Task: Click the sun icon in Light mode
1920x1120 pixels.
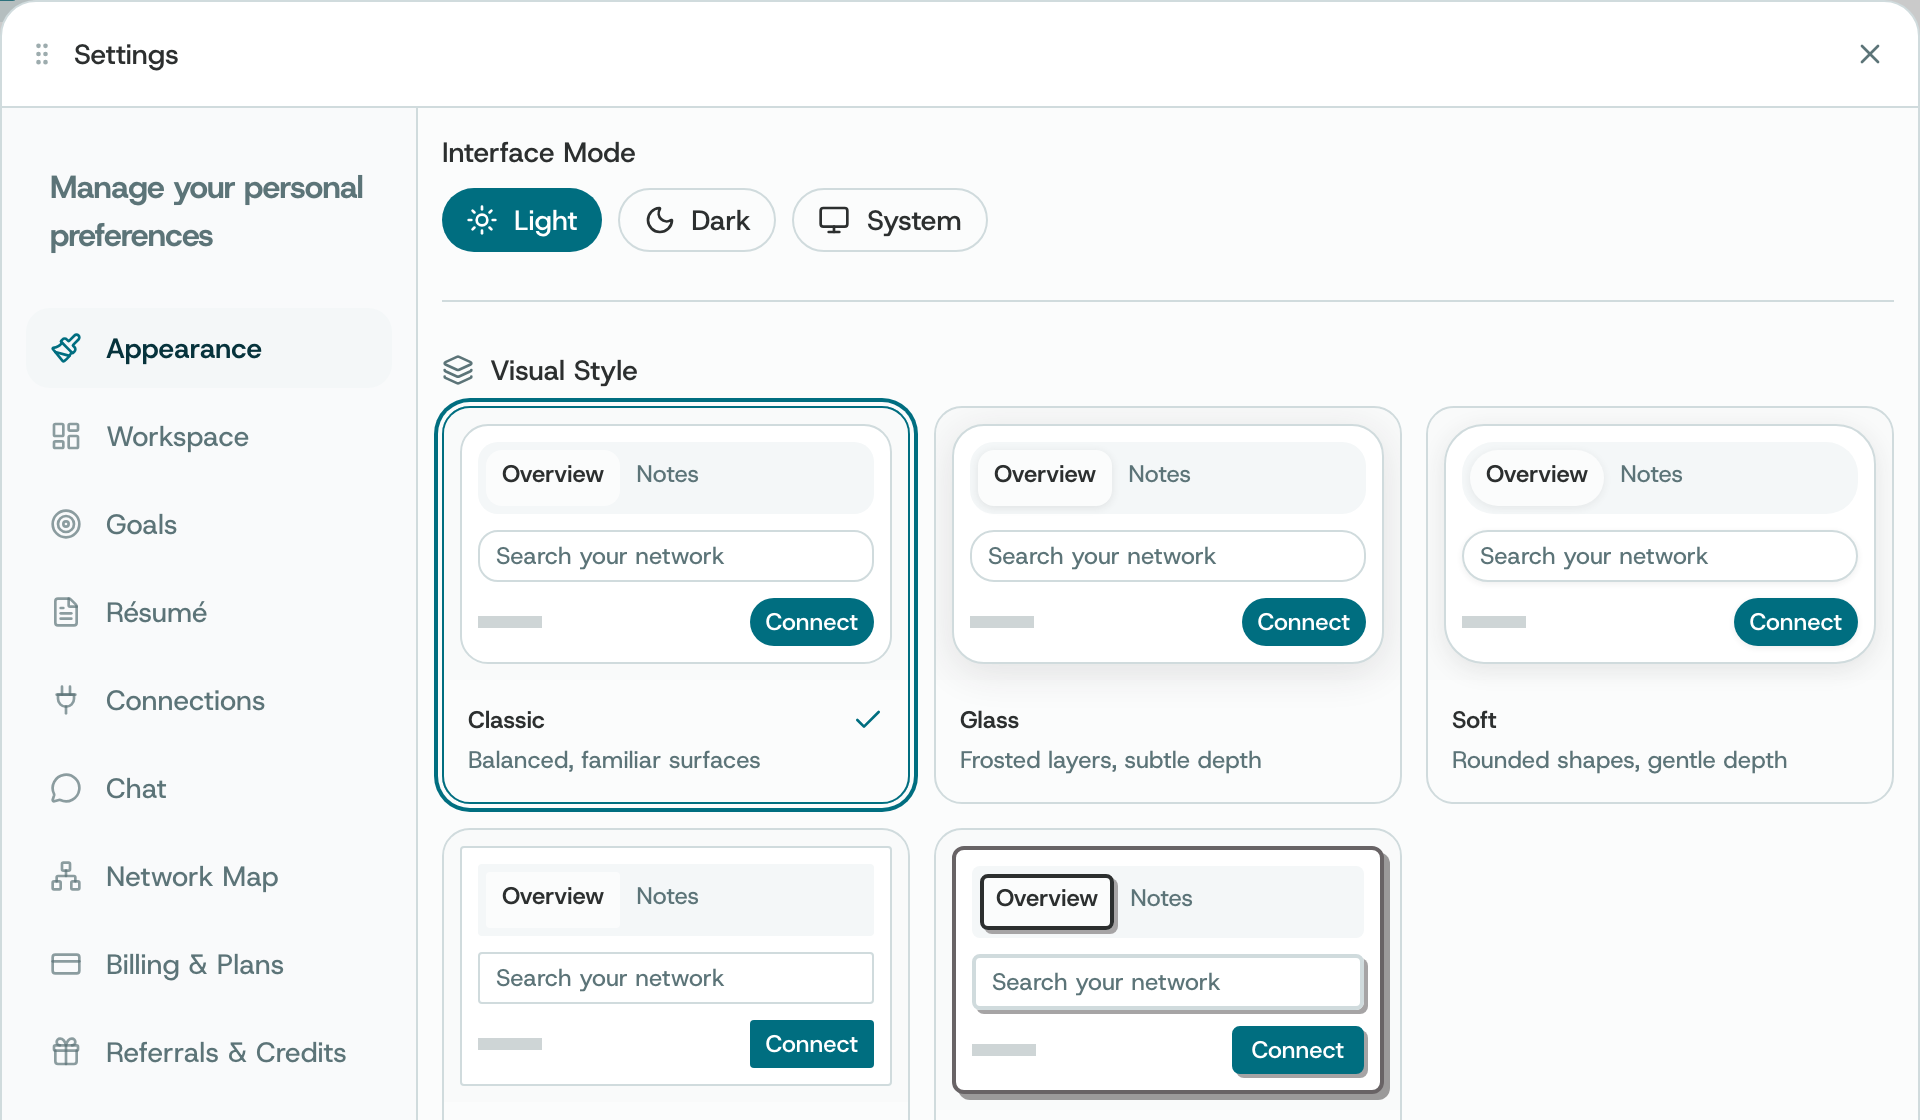Action: point(482,220)
